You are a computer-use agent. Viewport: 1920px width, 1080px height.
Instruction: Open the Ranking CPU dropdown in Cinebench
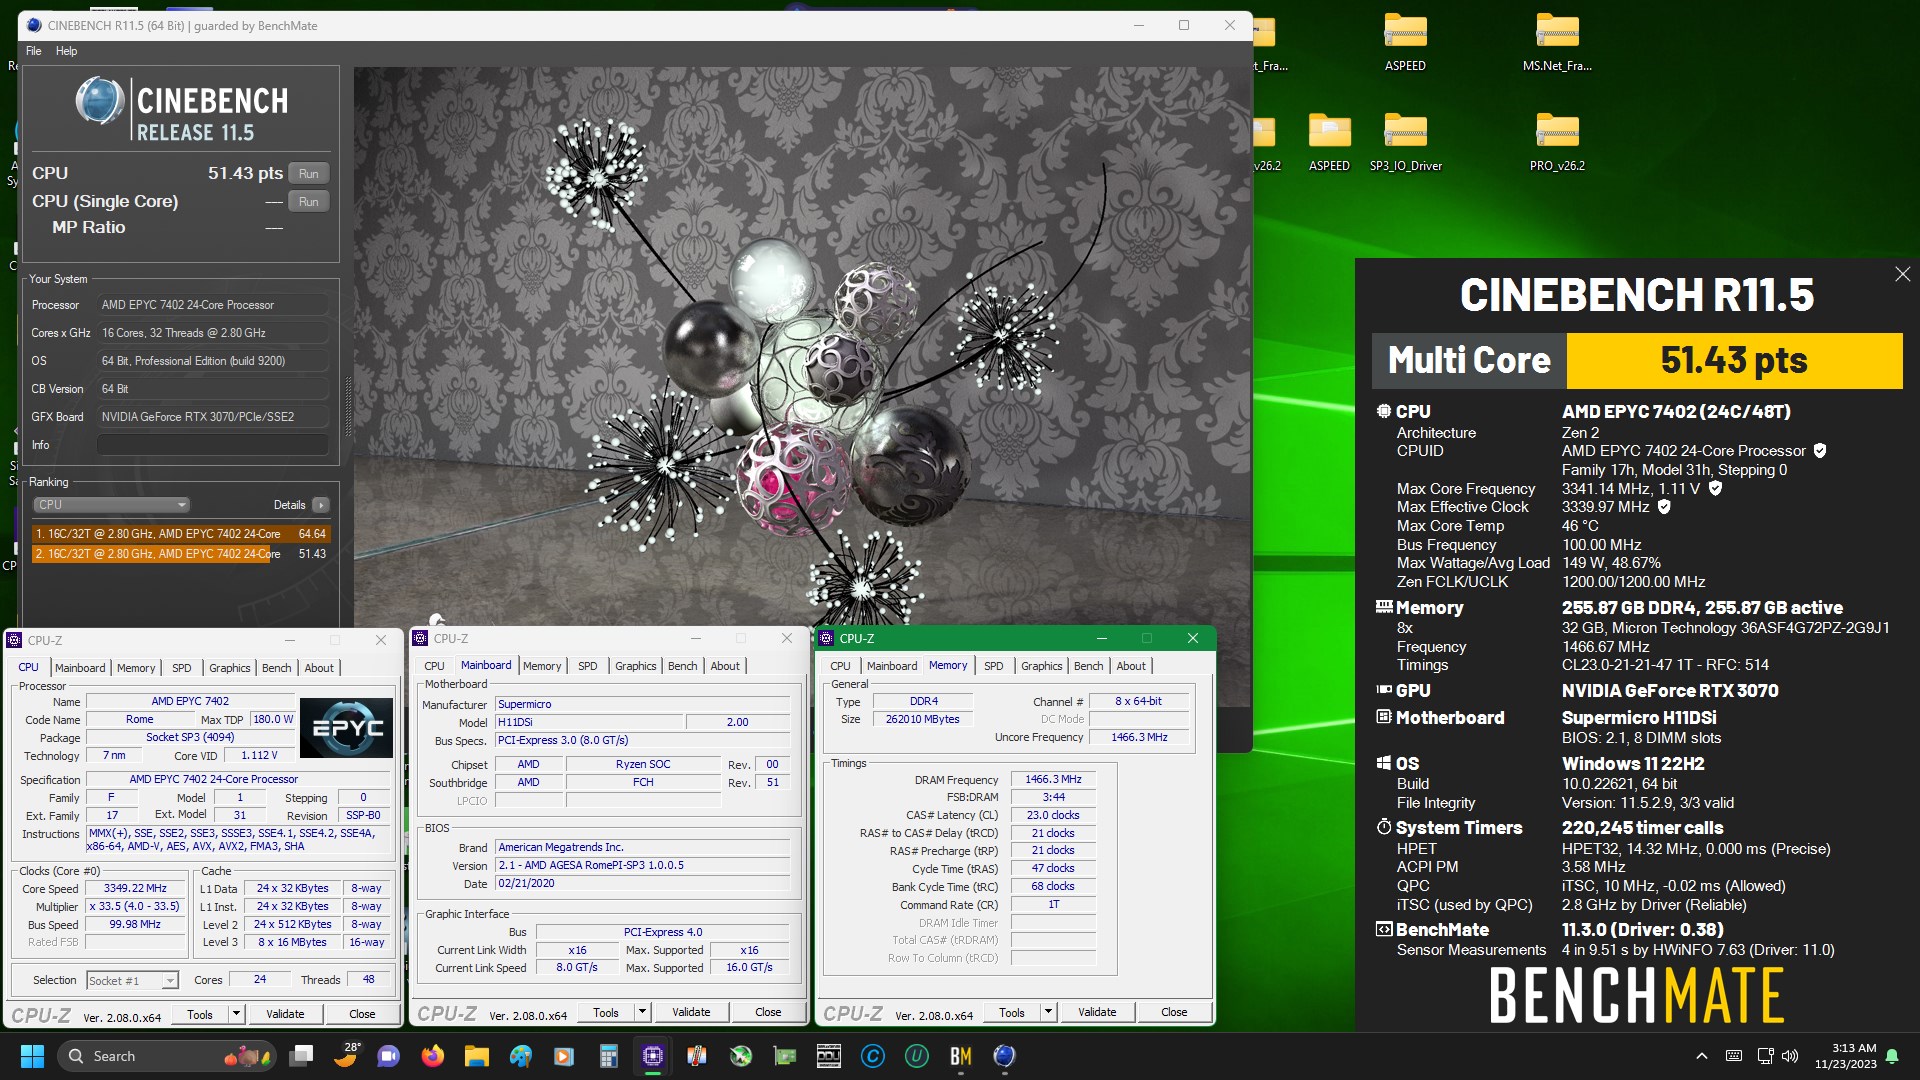click(x=111, y=505)
